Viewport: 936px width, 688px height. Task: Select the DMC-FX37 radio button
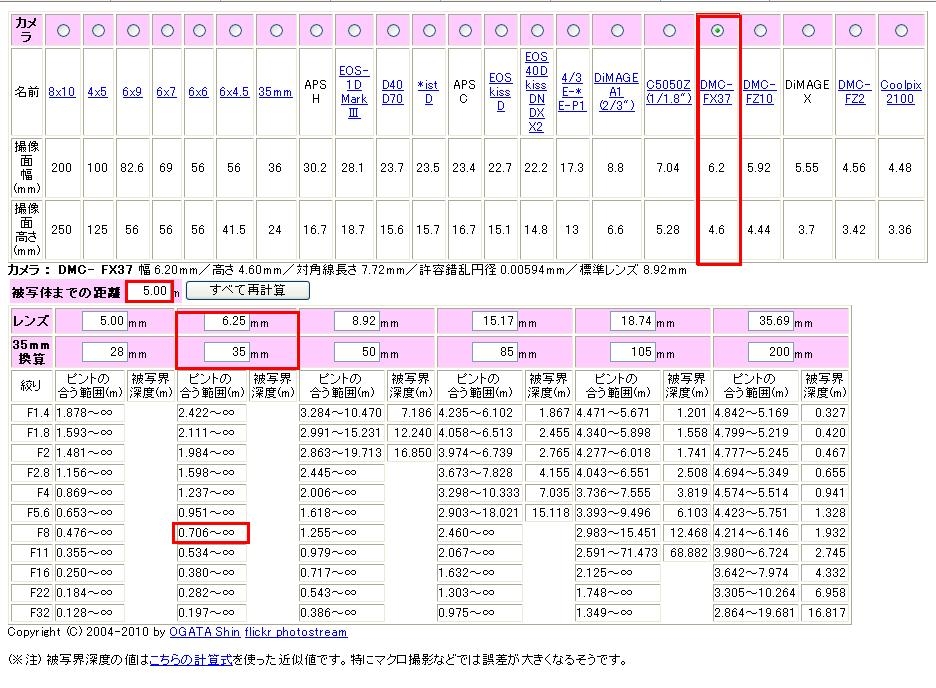(718, 30)
